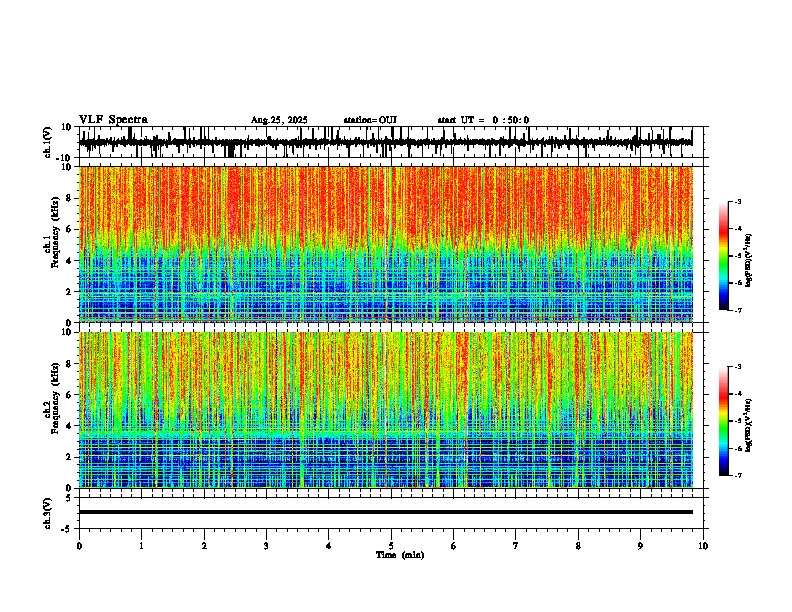Click the "-7" tick on ch.1 color bar

(x=737, y=310)
